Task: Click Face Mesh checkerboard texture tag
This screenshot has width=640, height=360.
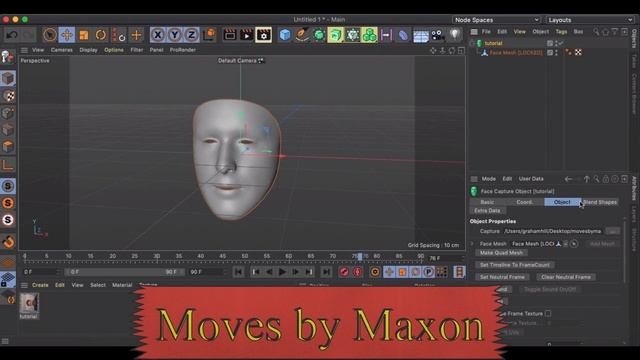Action: click(x=578, y=52)
